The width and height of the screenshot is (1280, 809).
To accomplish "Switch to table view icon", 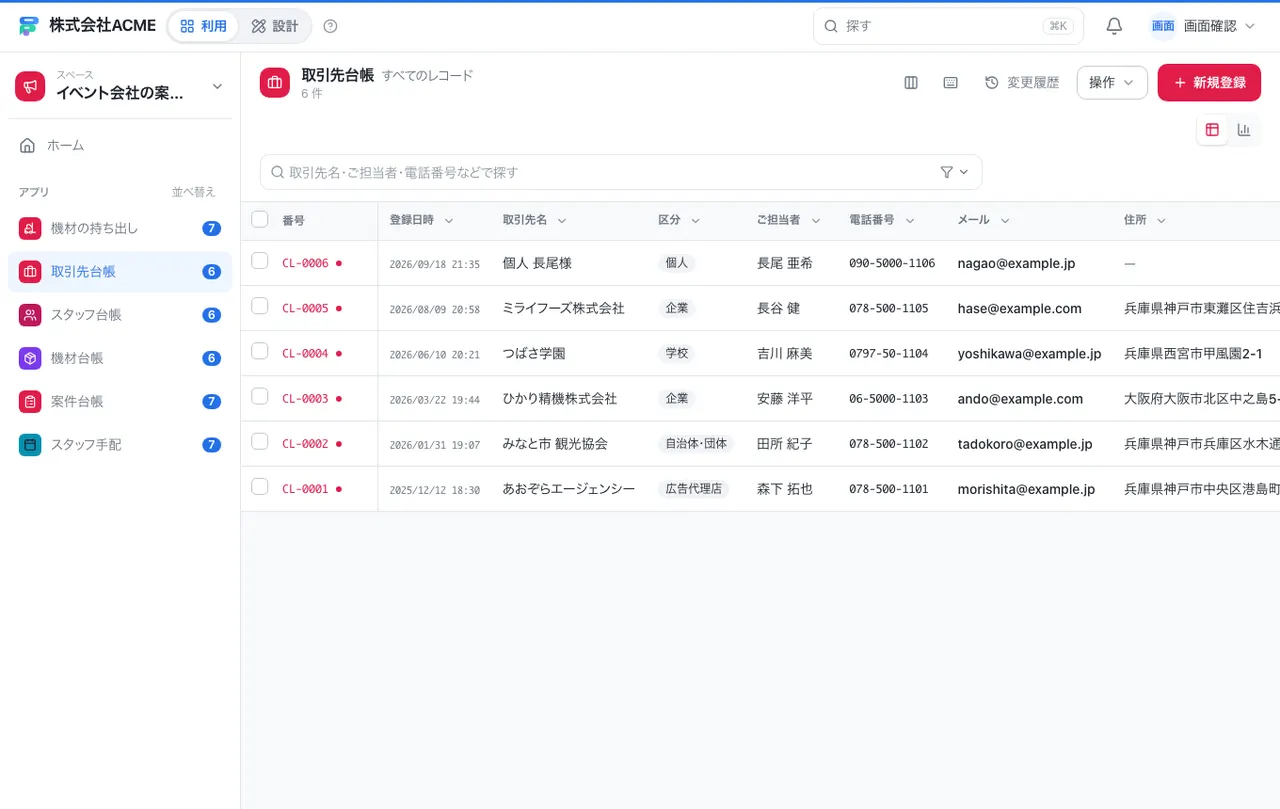I will pyautogui.click(x=1212, y=130).
